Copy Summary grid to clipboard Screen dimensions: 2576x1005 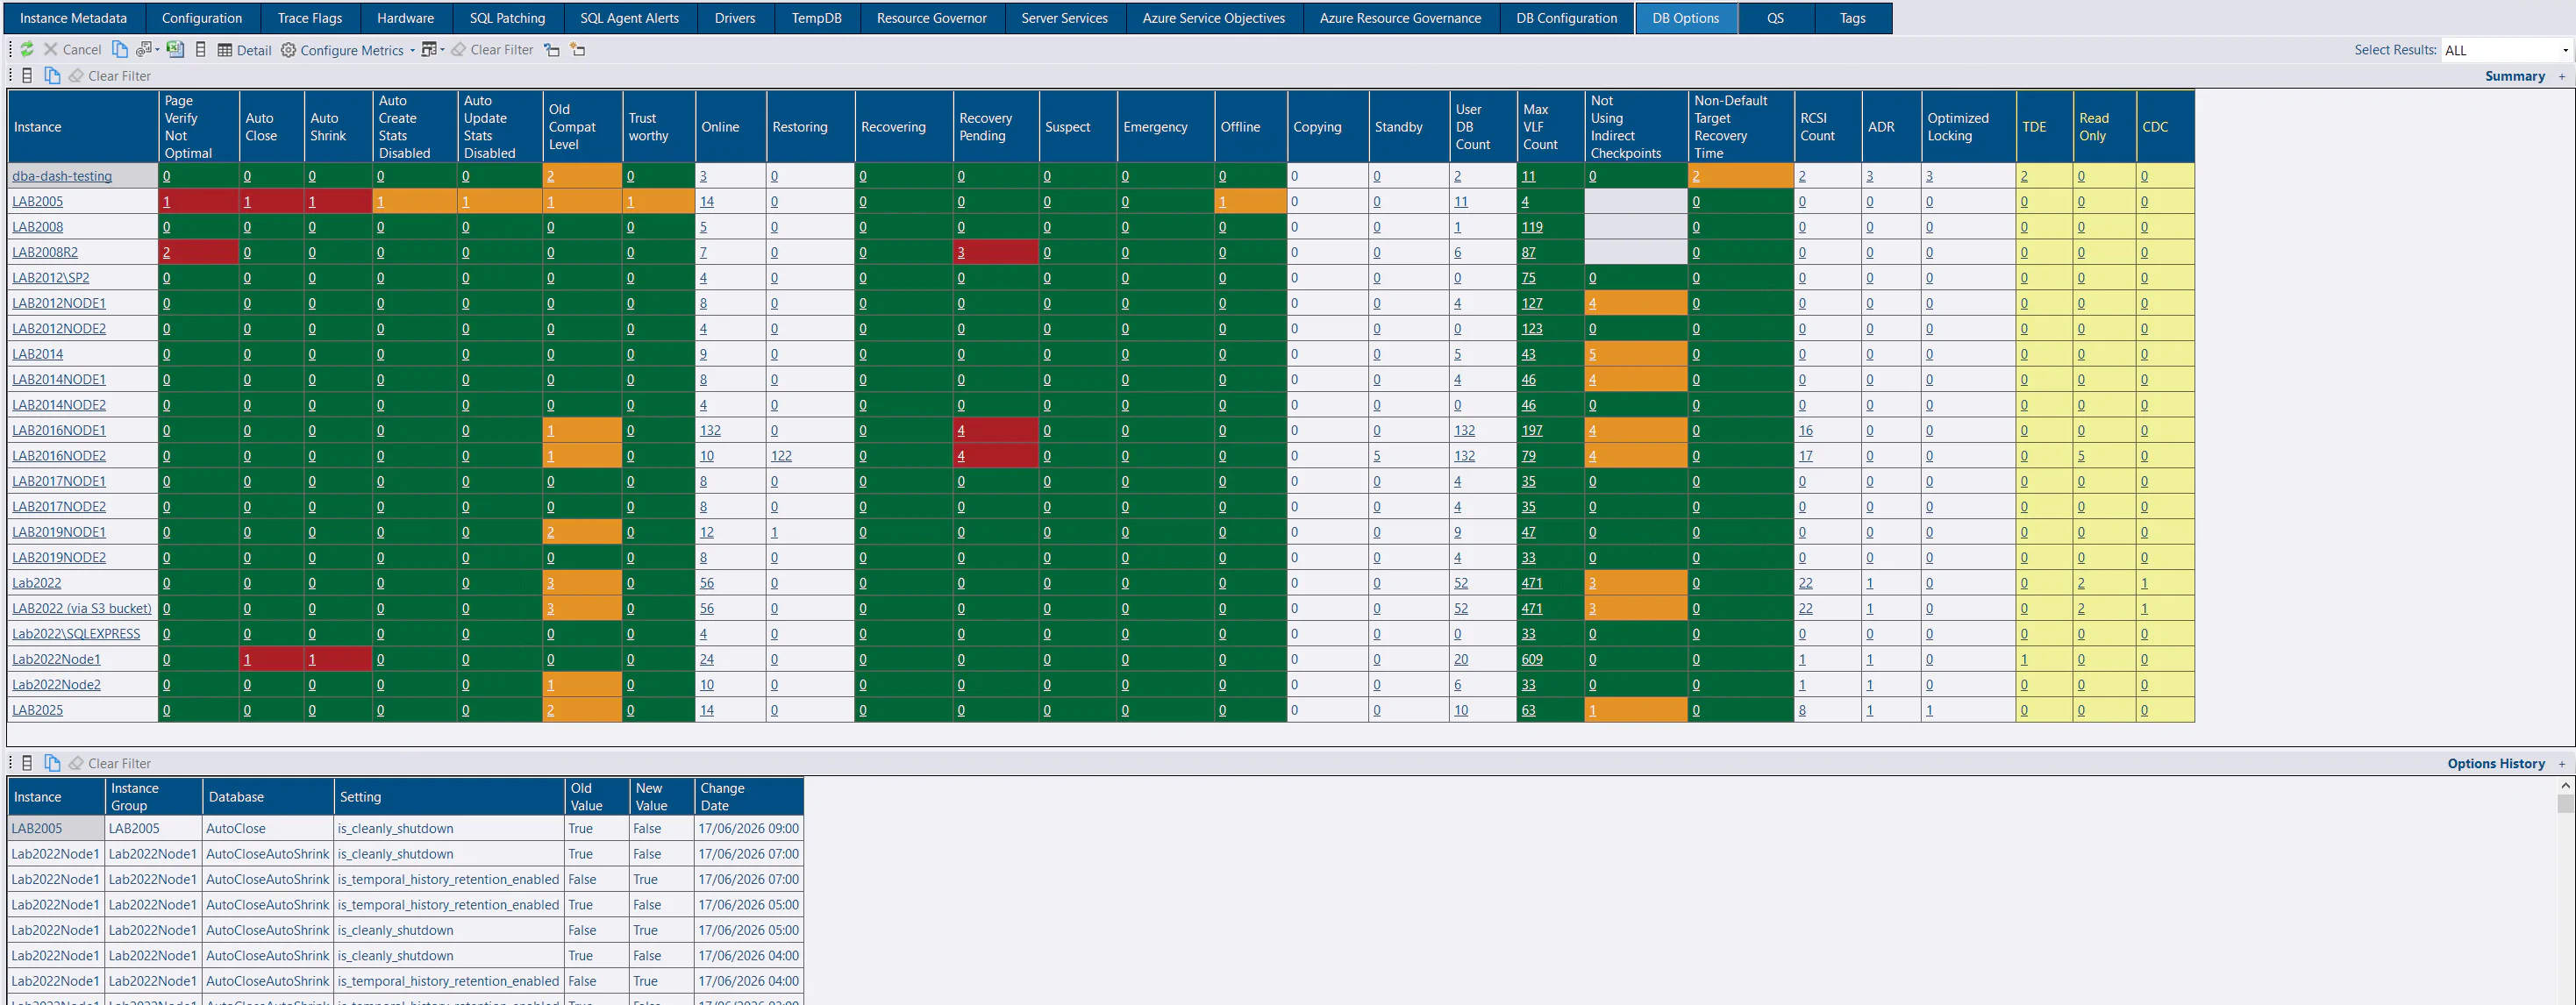click(x=52, y=75)
